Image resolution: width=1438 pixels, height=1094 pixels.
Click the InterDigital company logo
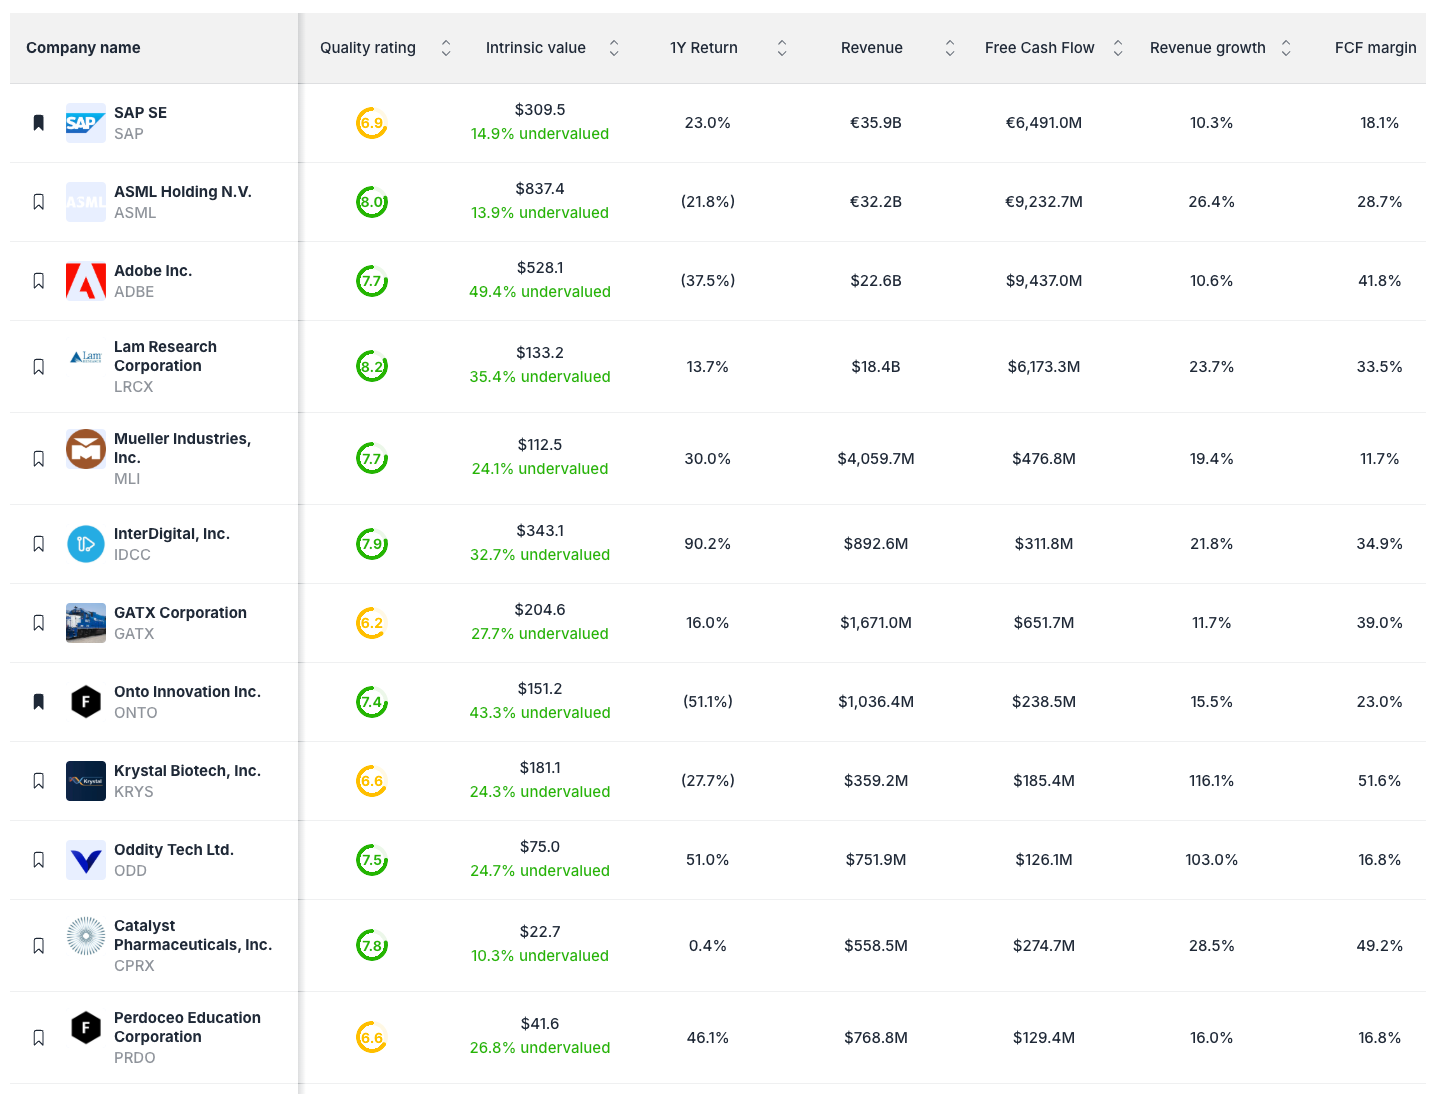tap(85, 544)
